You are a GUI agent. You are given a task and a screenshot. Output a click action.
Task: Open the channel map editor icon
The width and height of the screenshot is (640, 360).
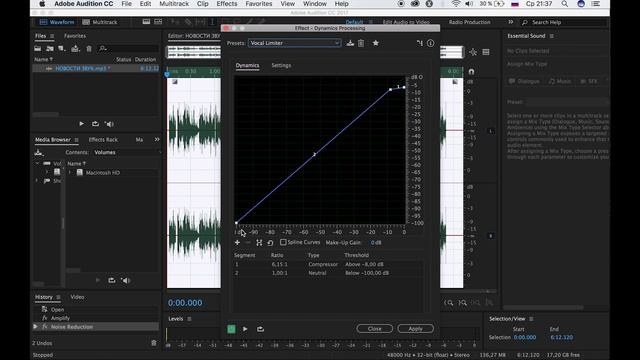click(420, 43)
